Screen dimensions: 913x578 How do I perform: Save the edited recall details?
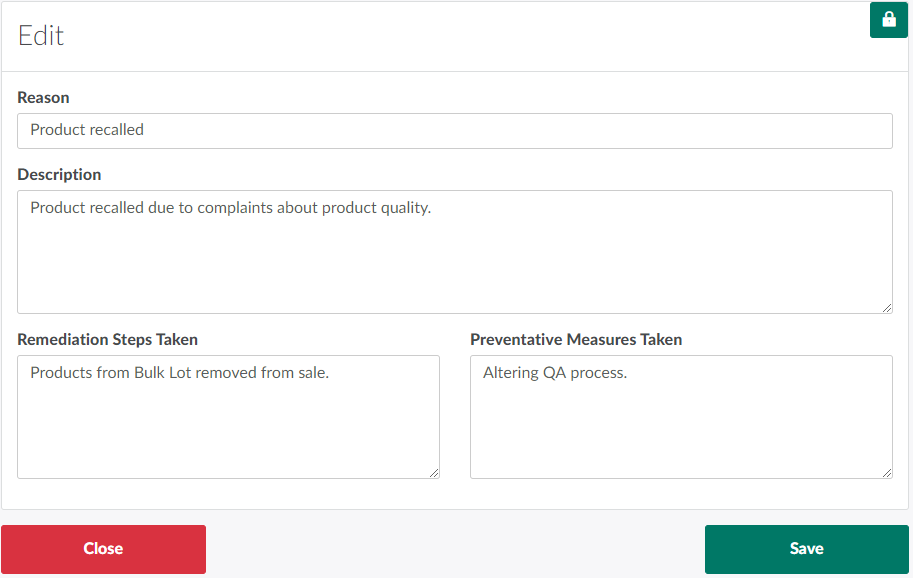coord(806,549)
